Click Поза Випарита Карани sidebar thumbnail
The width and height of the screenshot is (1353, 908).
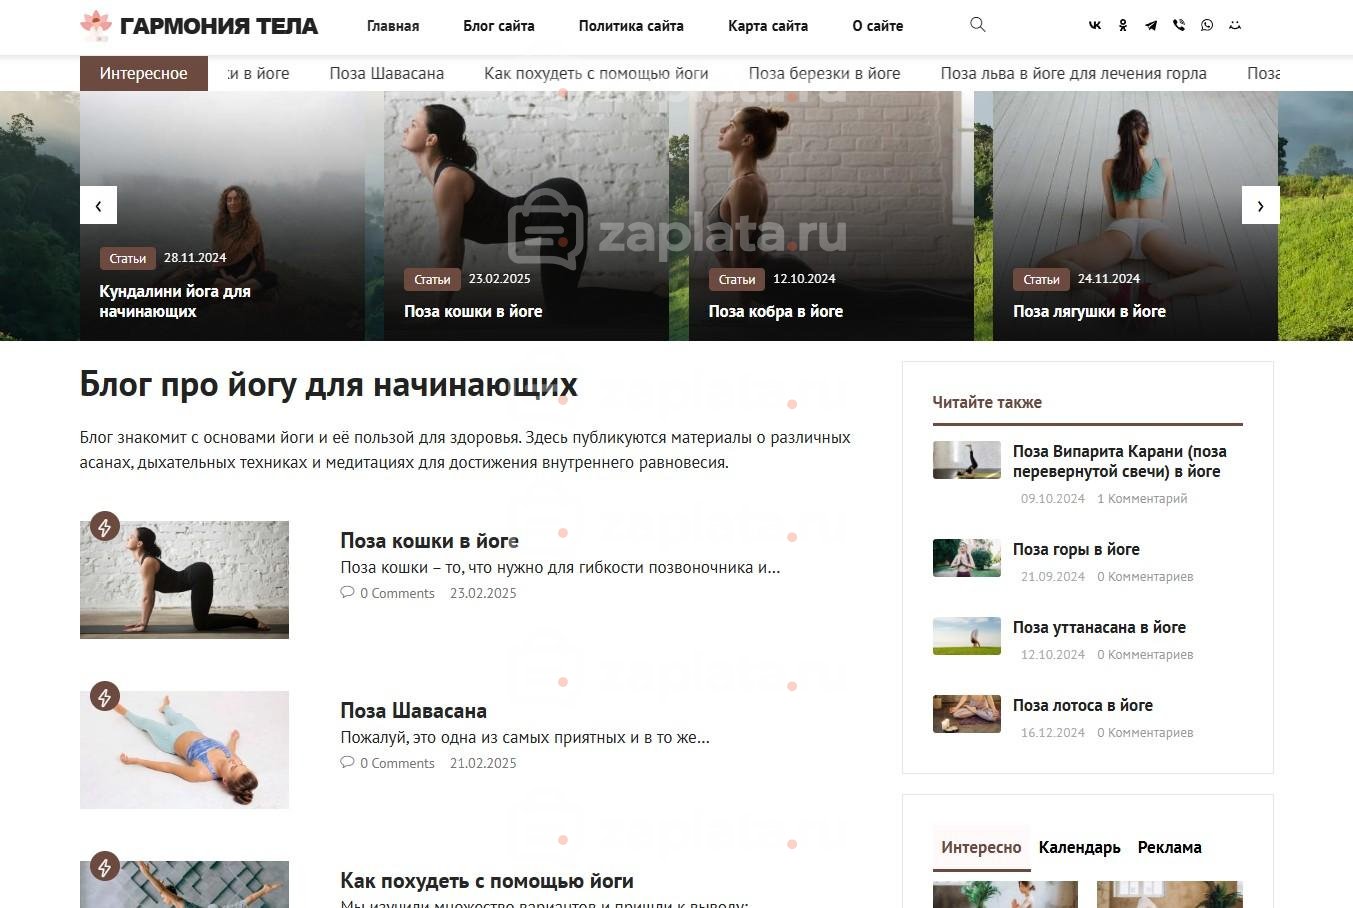[x=967, y=460]
